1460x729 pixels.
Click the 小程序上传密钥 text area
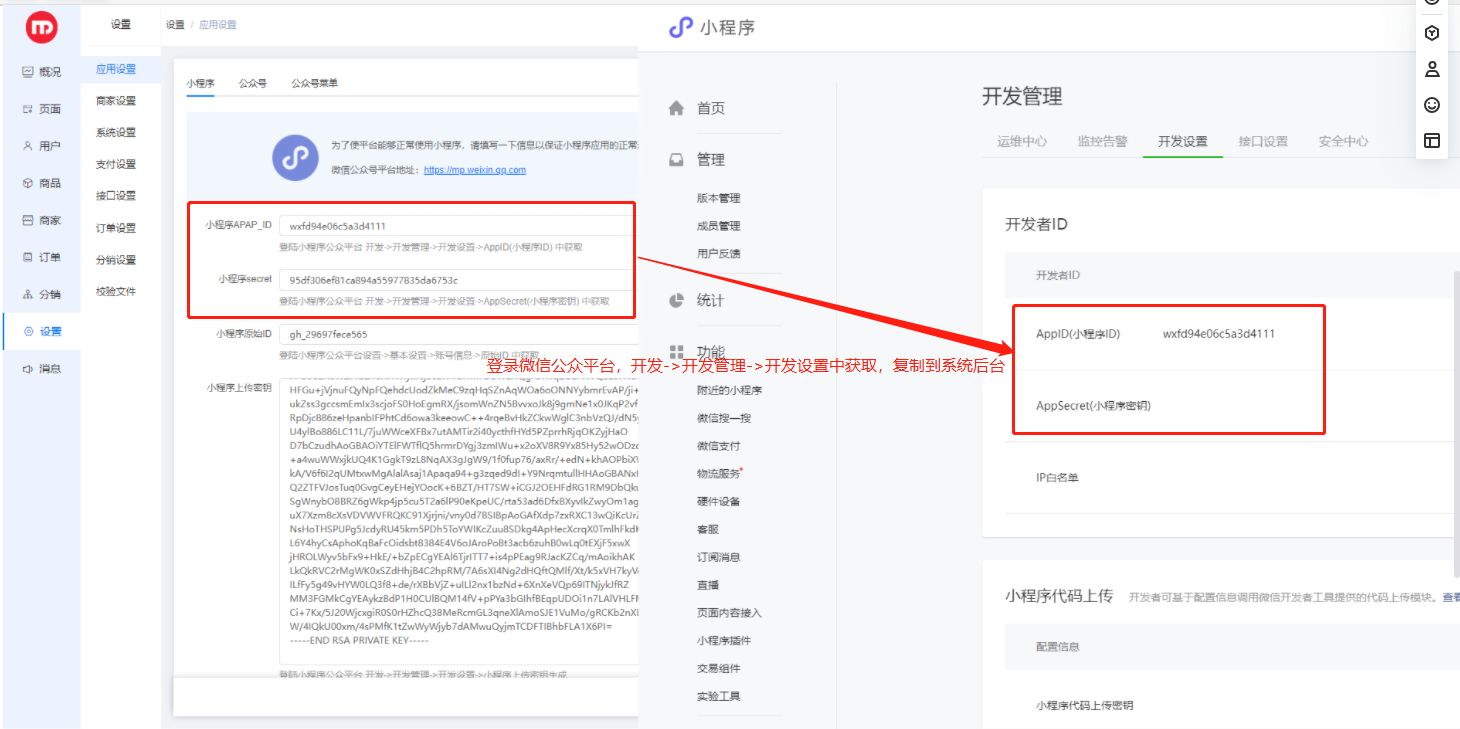(459, 520)
